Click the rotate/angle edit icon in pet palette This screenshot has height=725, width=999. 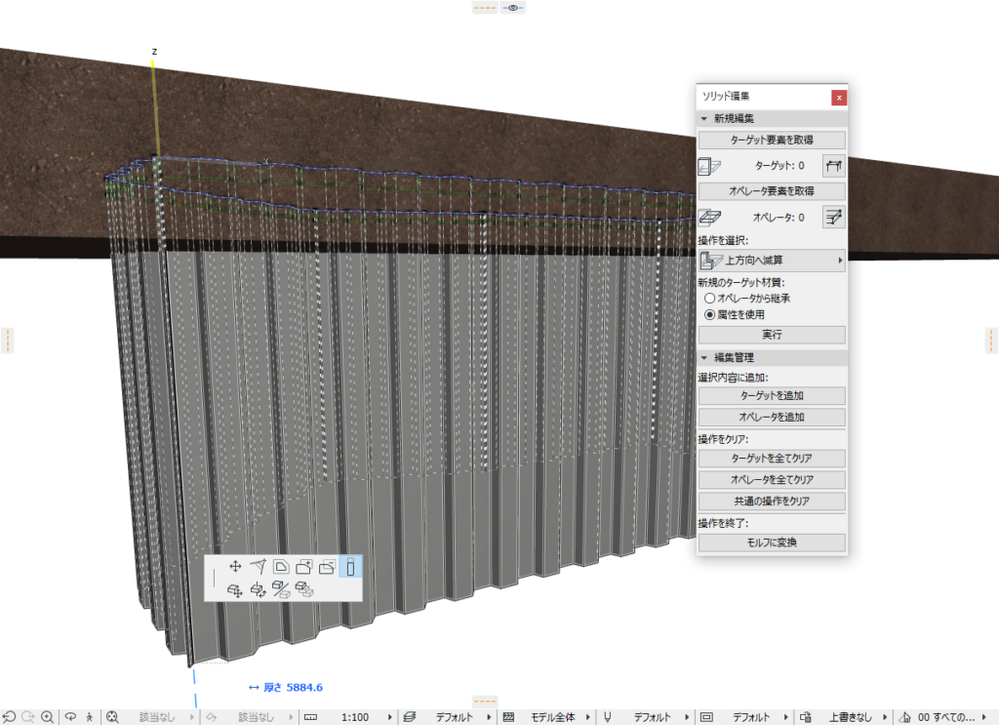coord(258,567)
